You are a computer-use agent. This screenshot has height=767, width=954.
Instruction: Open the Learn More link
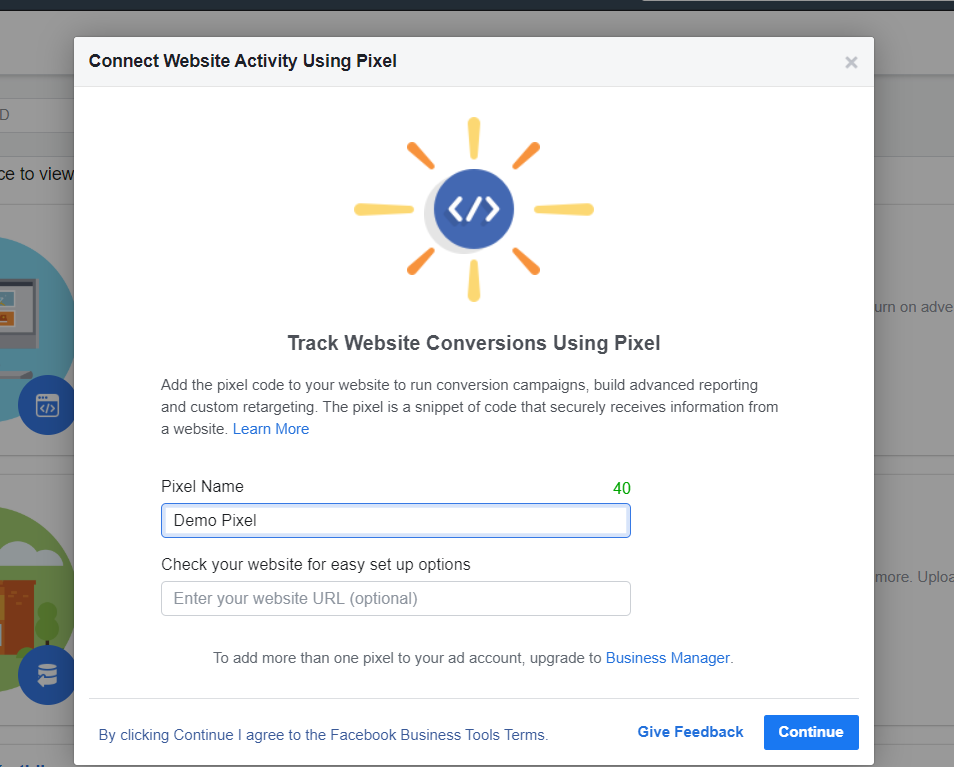click(x=271, y=429)
